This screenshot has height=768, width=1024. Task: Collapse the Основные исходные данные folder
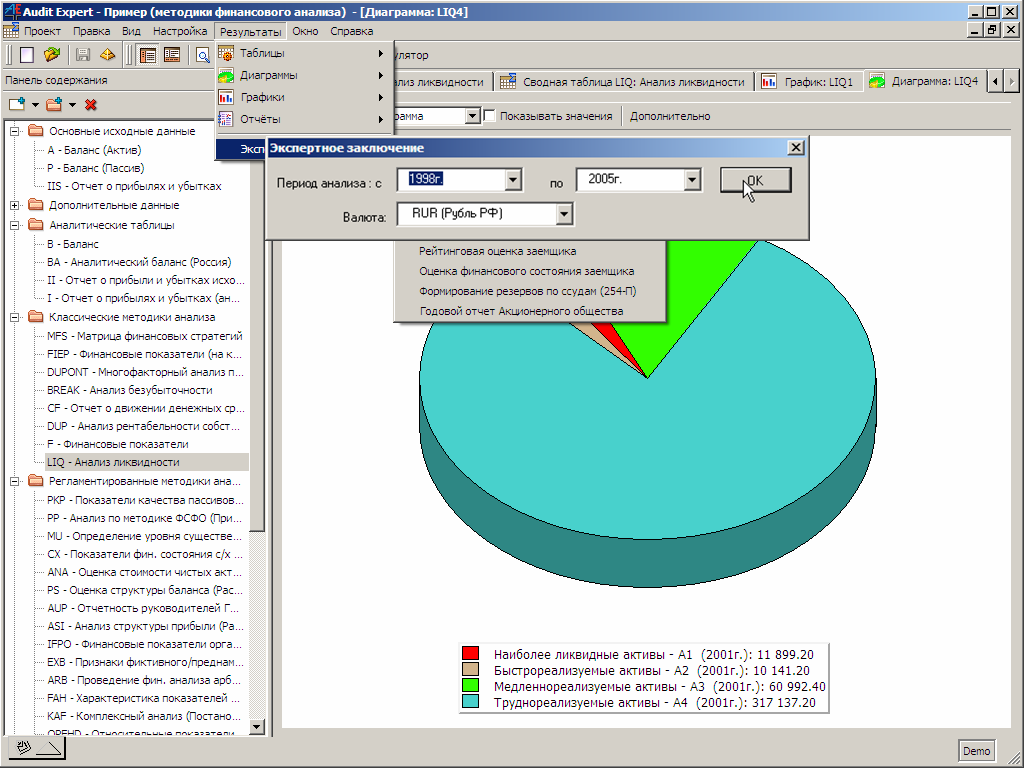point(15,131)
